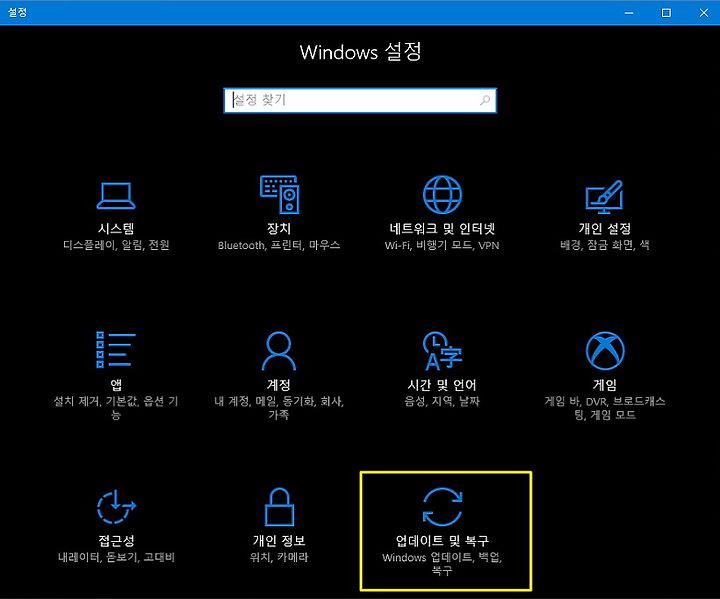Screen dimensions: 720x599
Task: Open the 시간 및 언어 clock icon
Action: [442, 350]
